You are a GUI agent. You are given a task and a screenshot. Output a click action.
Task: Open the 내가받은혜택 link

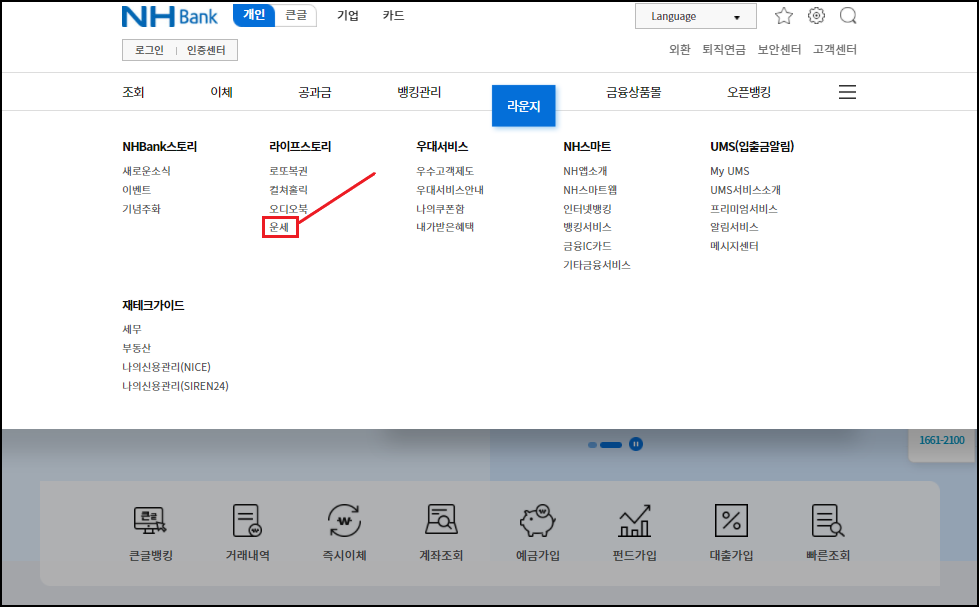point(445,227)
